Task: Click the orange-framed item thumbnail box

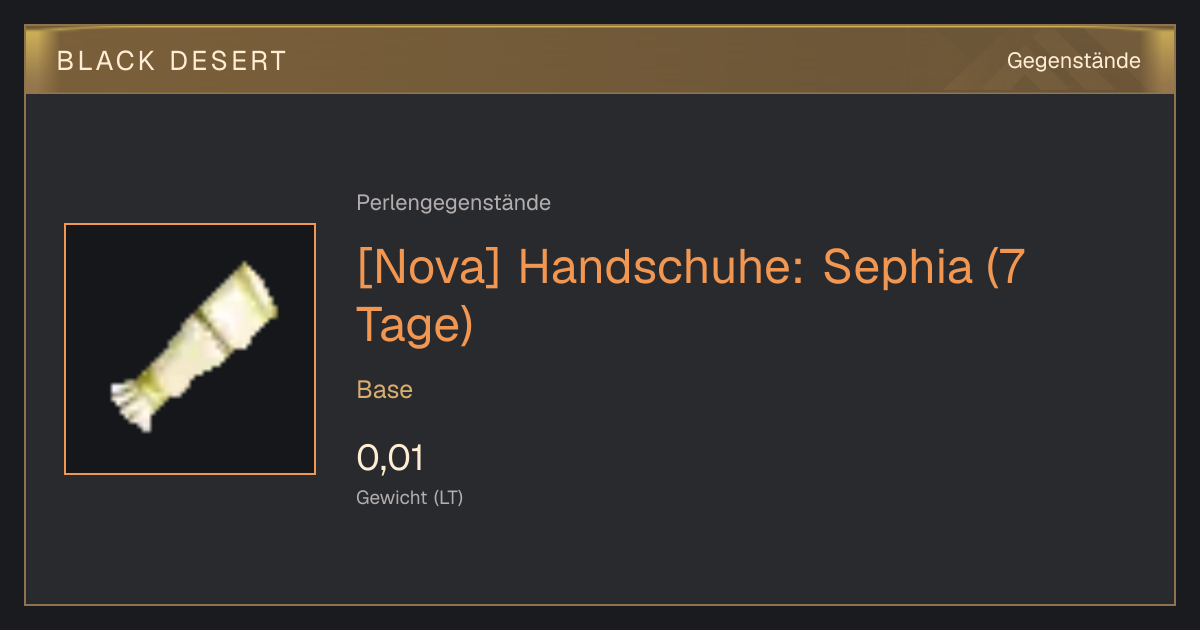Action: click(x=190, y=349)
